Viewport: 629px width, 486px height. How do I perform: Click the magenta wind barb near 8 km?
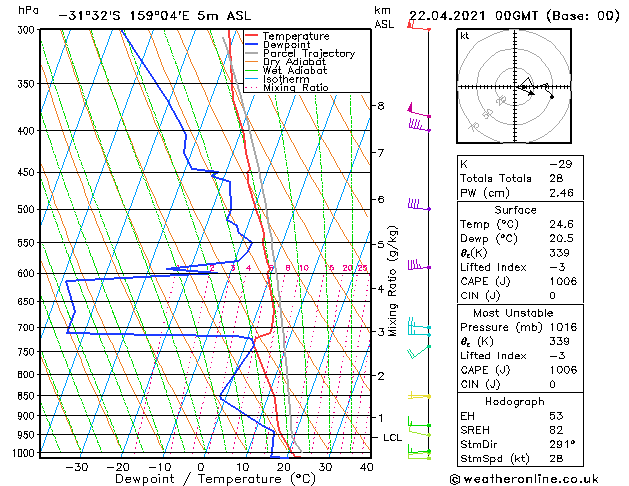419,111
